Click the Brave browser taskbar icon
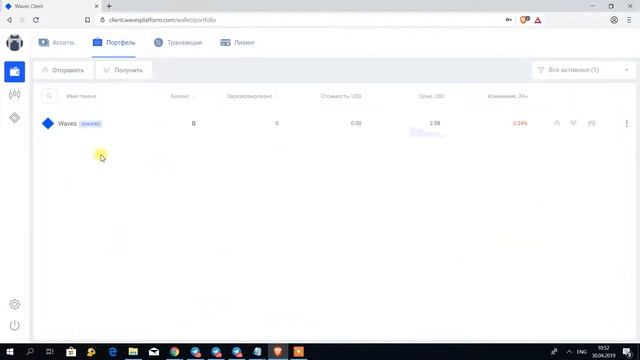This screenshot has height=360, width=640. (x=278, y=351)
